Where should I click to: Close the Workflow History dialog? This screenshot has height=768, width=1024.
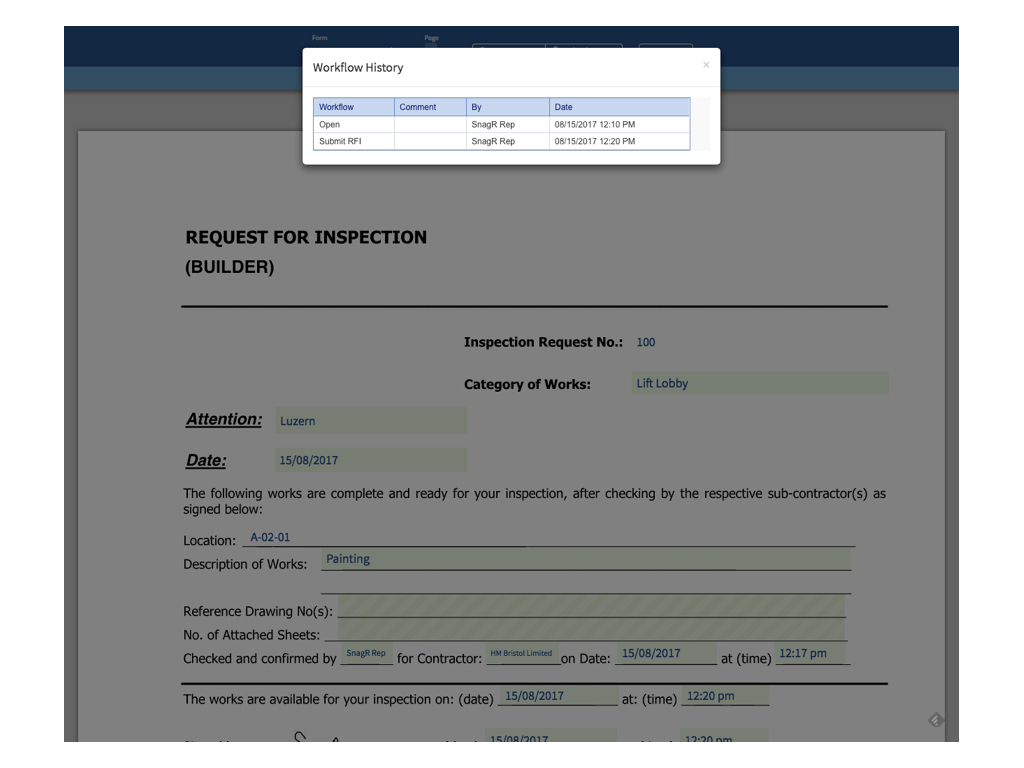point(706,65)
